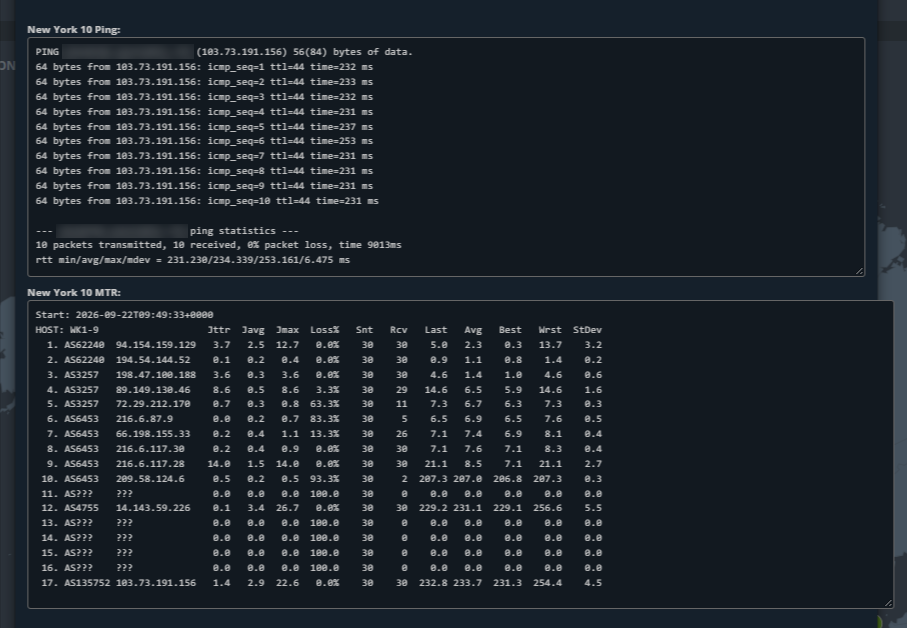Click hop 4 address 89.149.130.46

click(x=153, y=390)
